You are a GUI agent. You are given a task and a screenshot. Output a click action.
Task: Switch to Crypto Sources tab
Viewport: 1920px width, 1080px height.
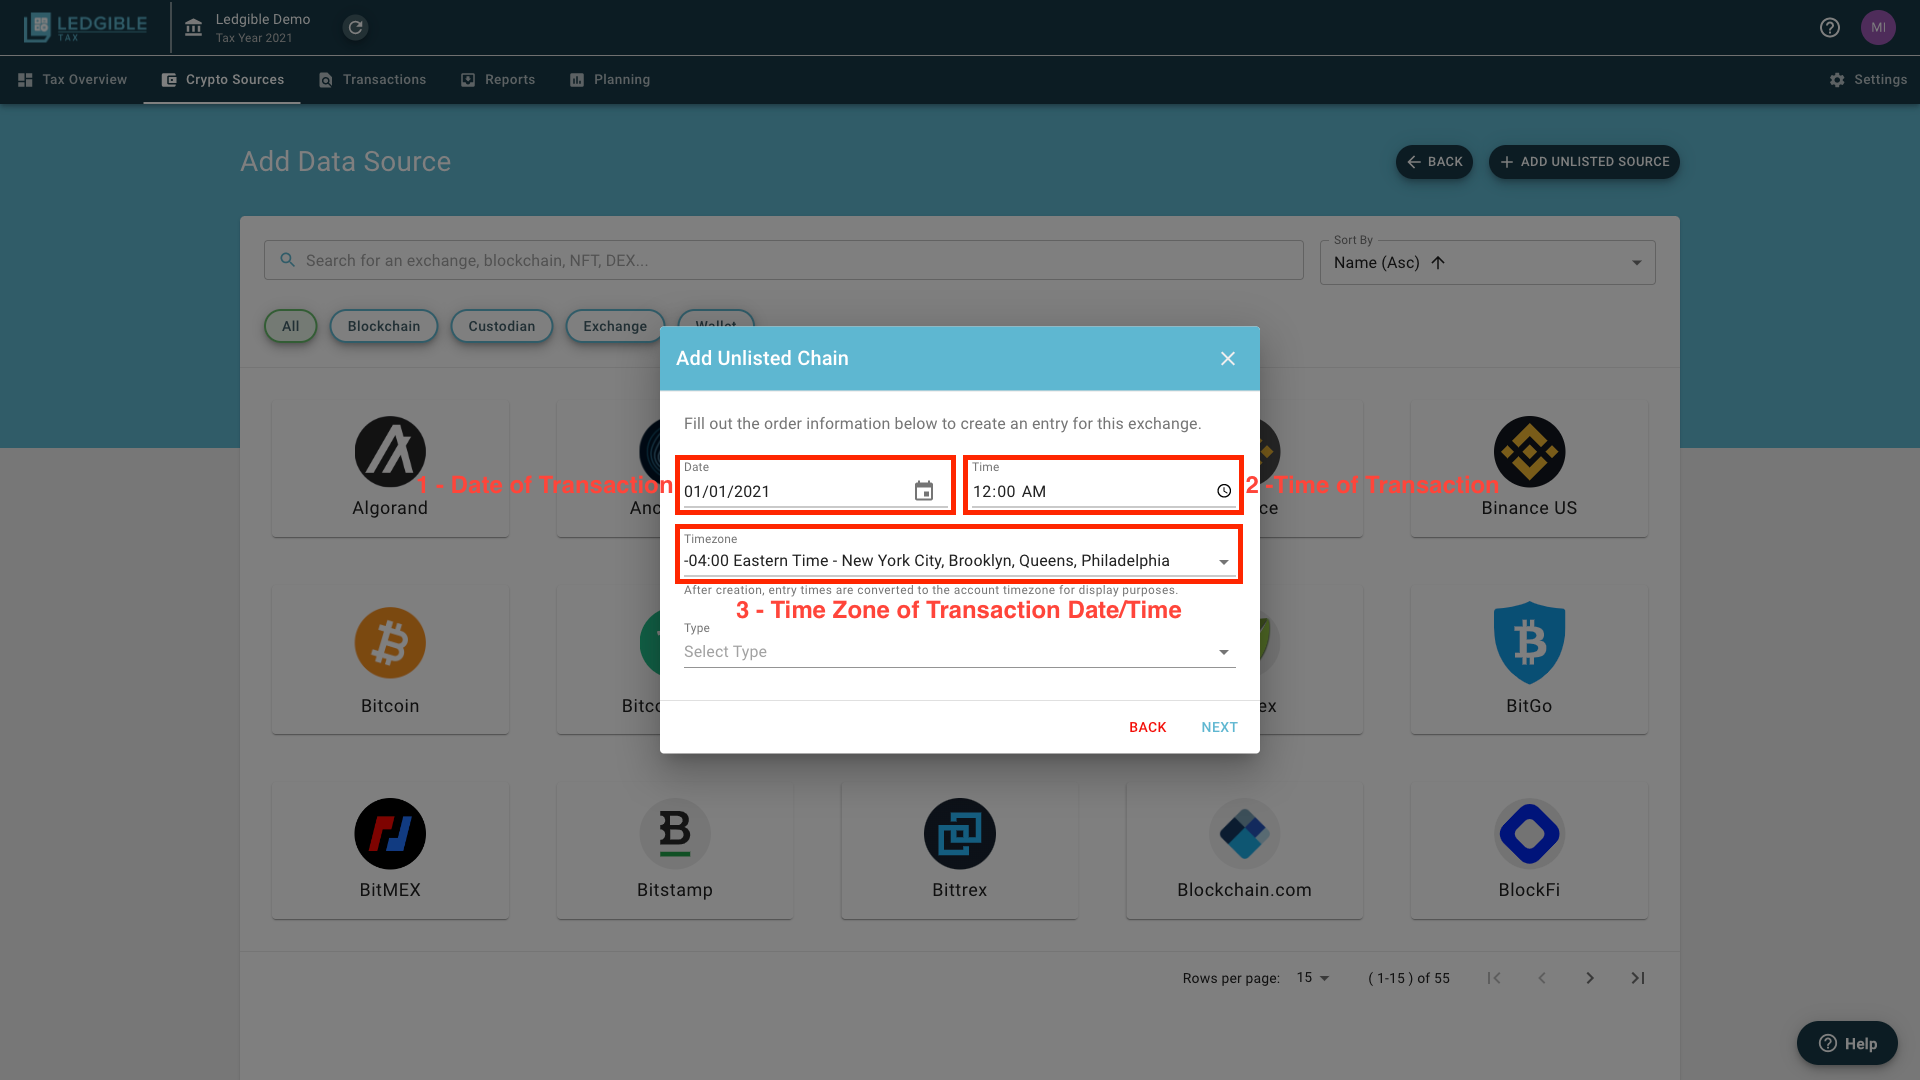[222, 80]
